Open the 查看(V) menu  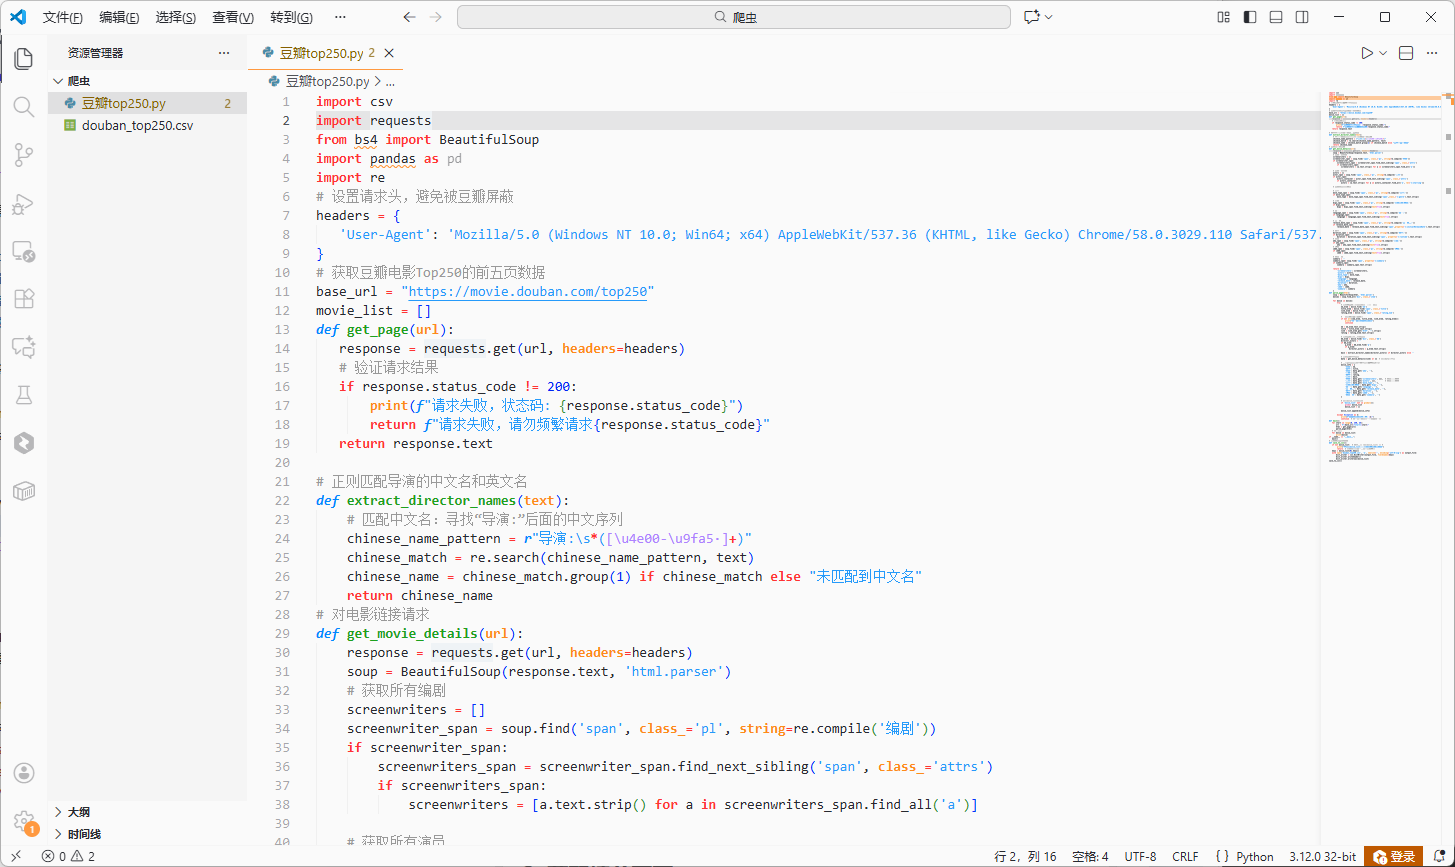233,17
